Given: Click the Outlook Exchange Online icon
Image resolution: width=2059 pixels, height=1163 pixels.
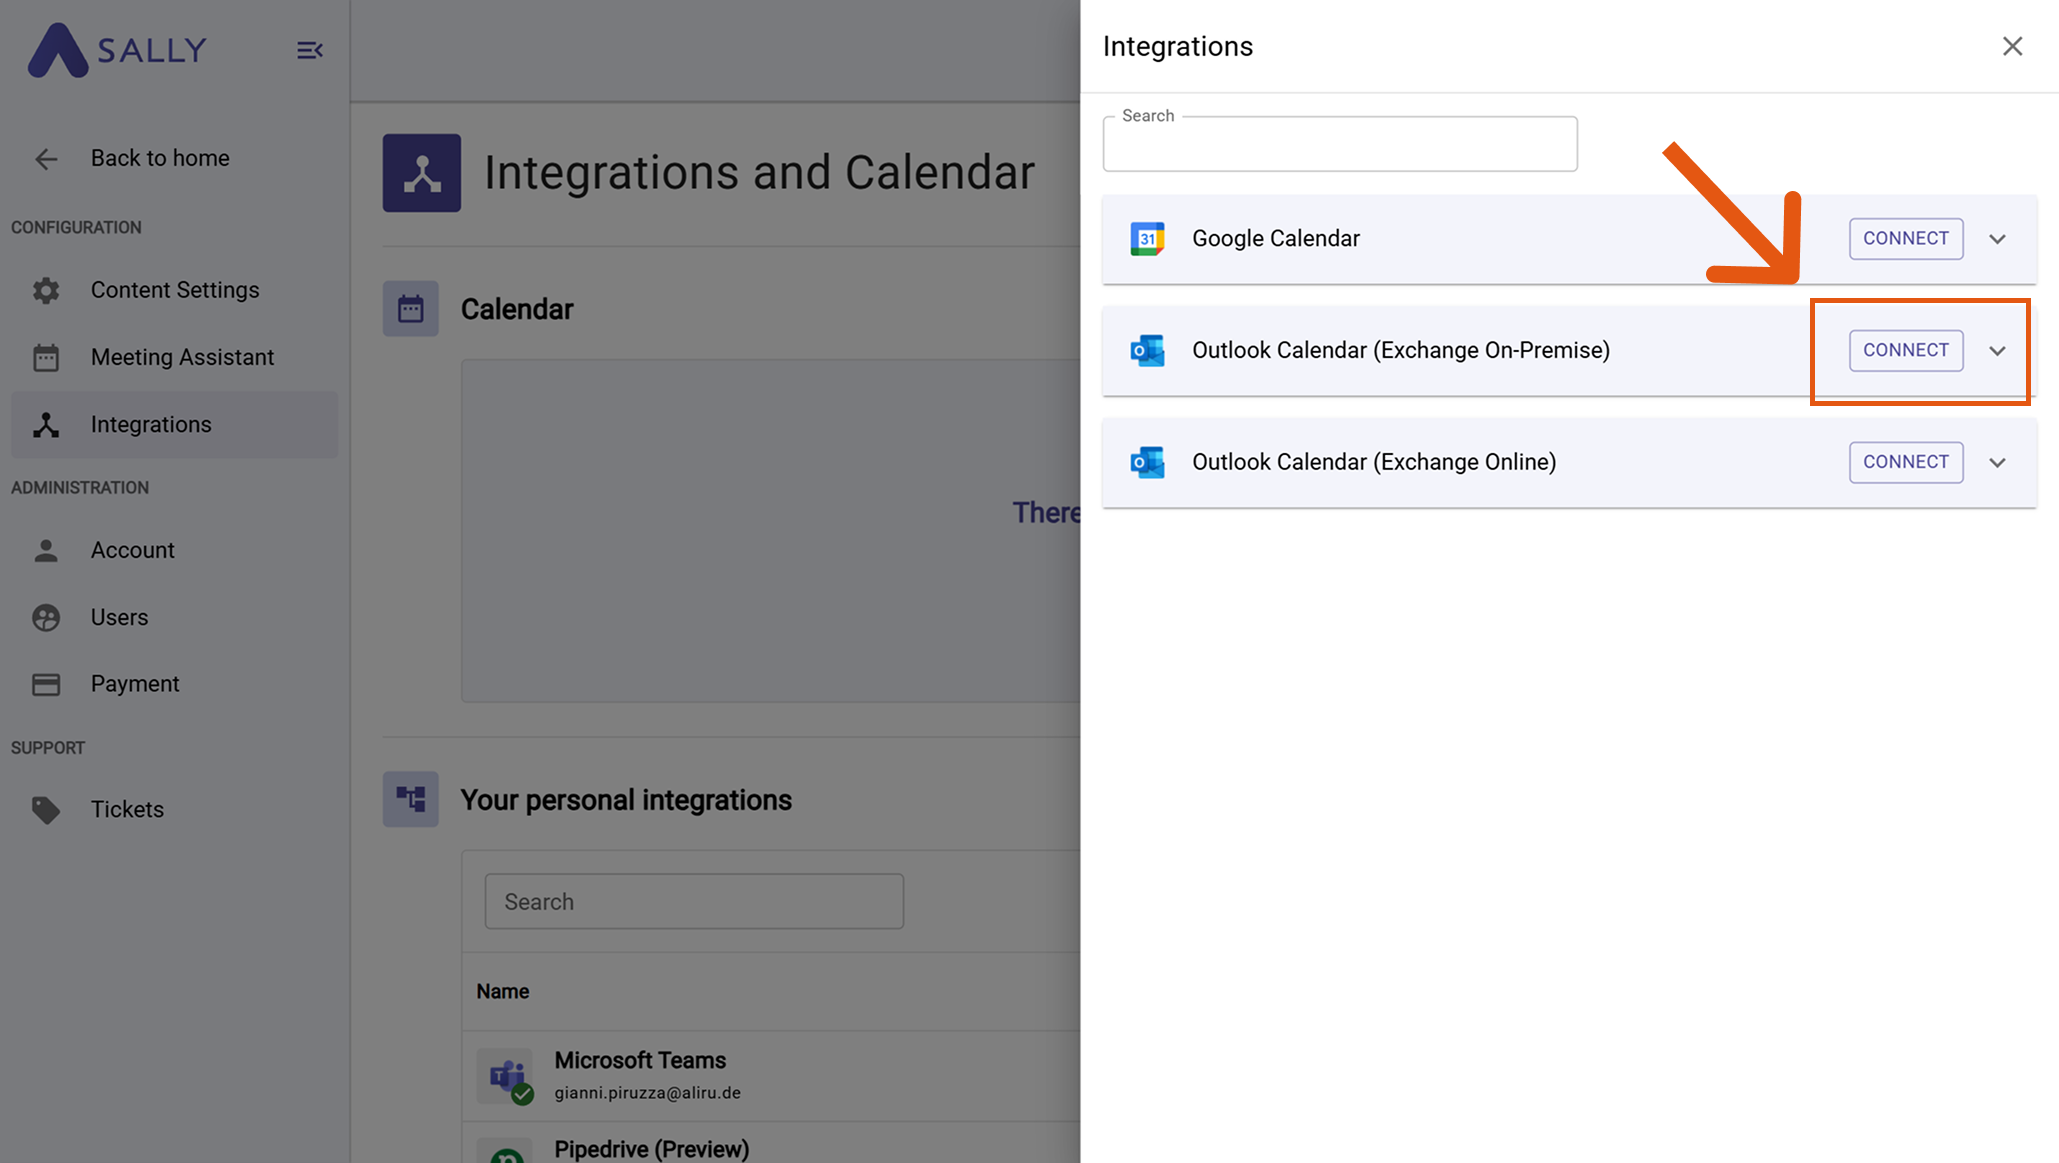Looking at the screenshot, I should (x=1147, y=462).
